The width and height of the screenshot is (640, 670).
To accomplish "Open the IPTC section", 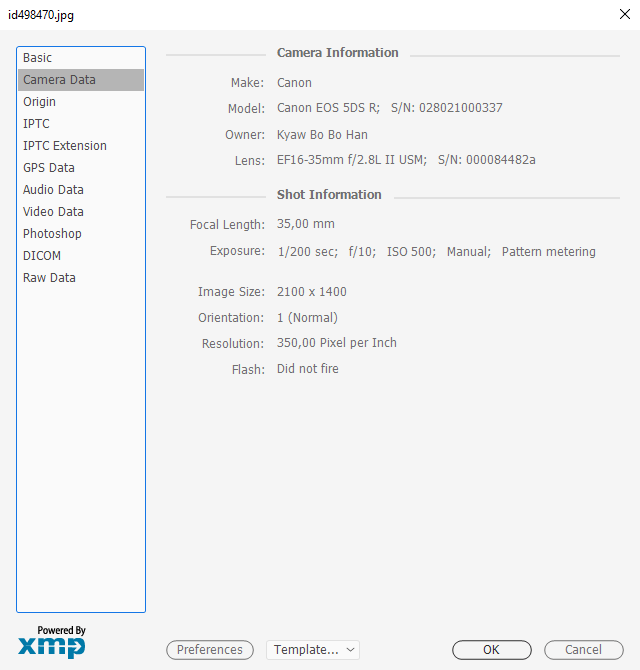I will [81, 124].
